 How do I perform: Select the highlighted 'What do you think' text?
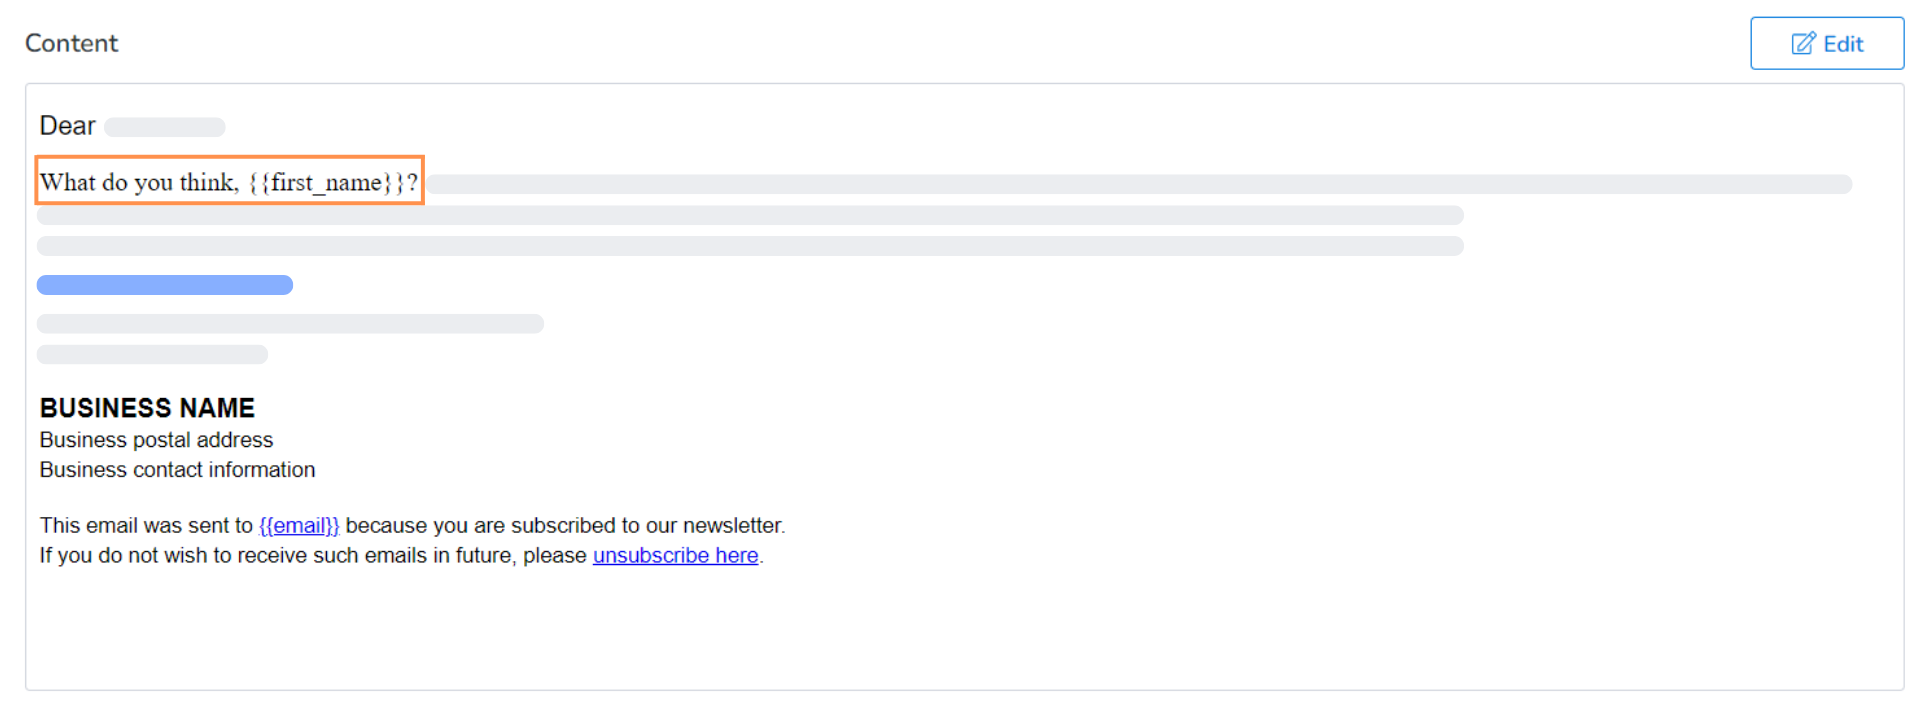tap(229, 182)
